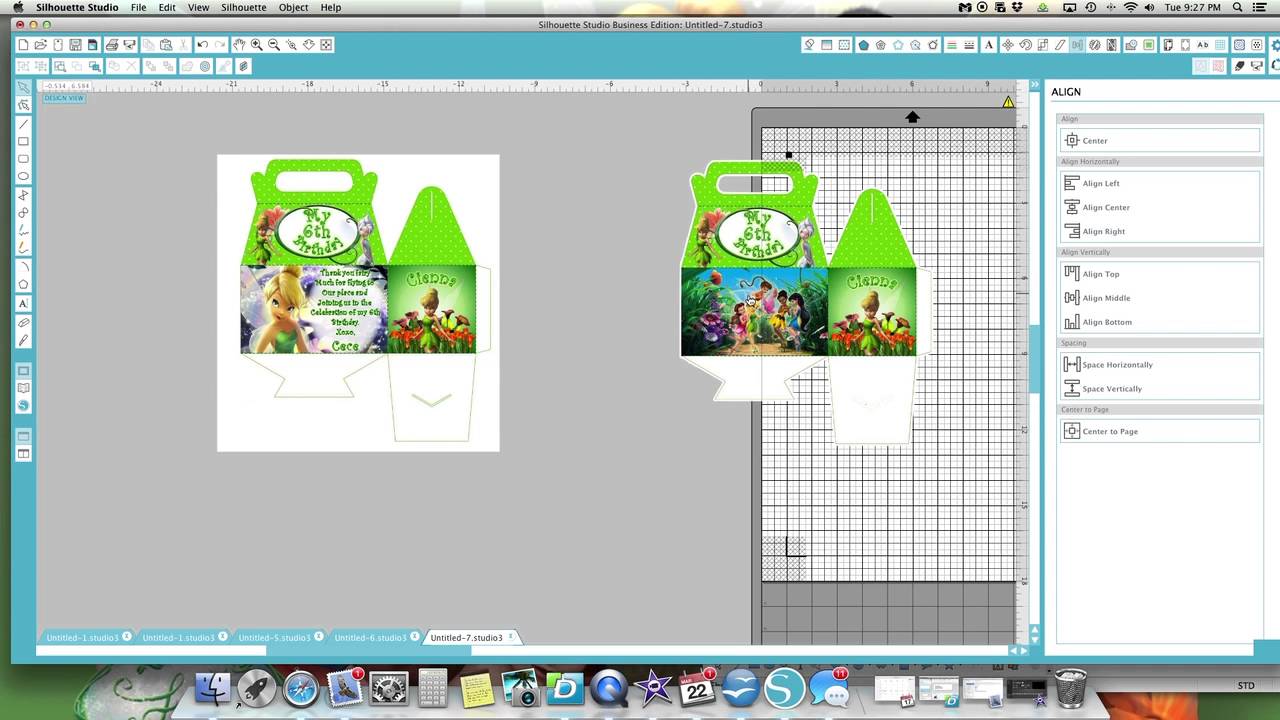Click the yellow warning triangle icon
The image size is (1280, 720).
coord(1008,102)
